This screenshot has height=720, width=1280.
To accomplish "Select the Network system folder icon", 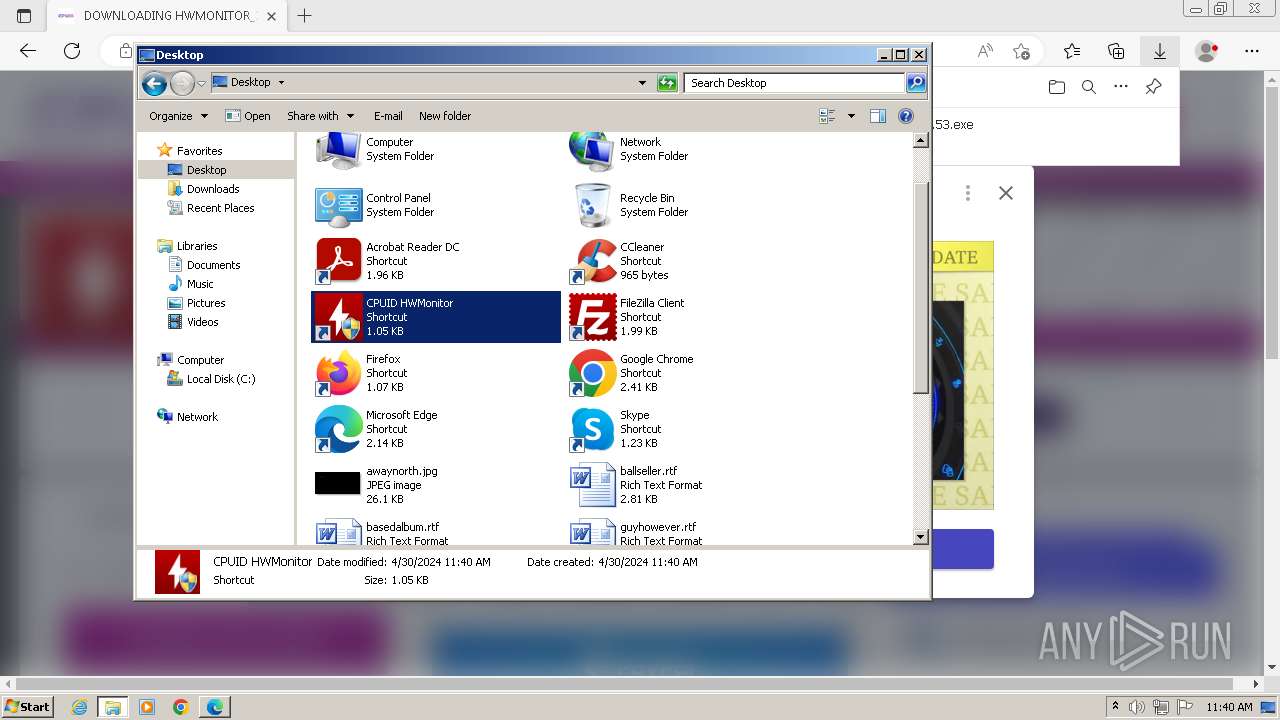I will (592, 150).
